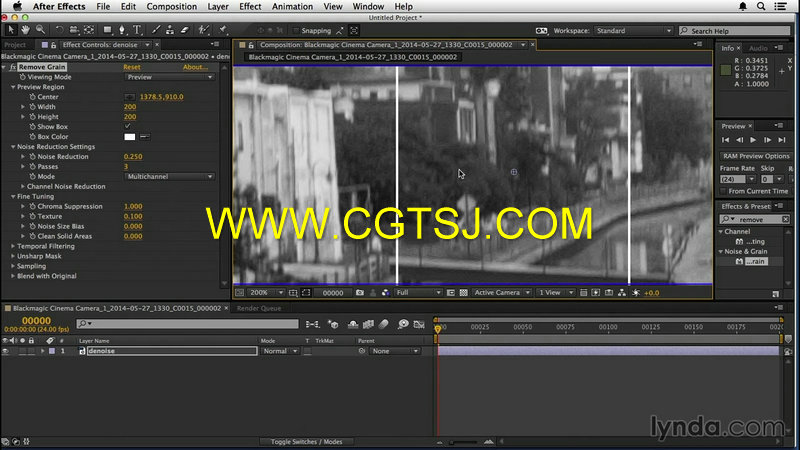This screenshot has height=450, width=800.
Task: Select the Roto Brush tool
Action: click(204, 30)
